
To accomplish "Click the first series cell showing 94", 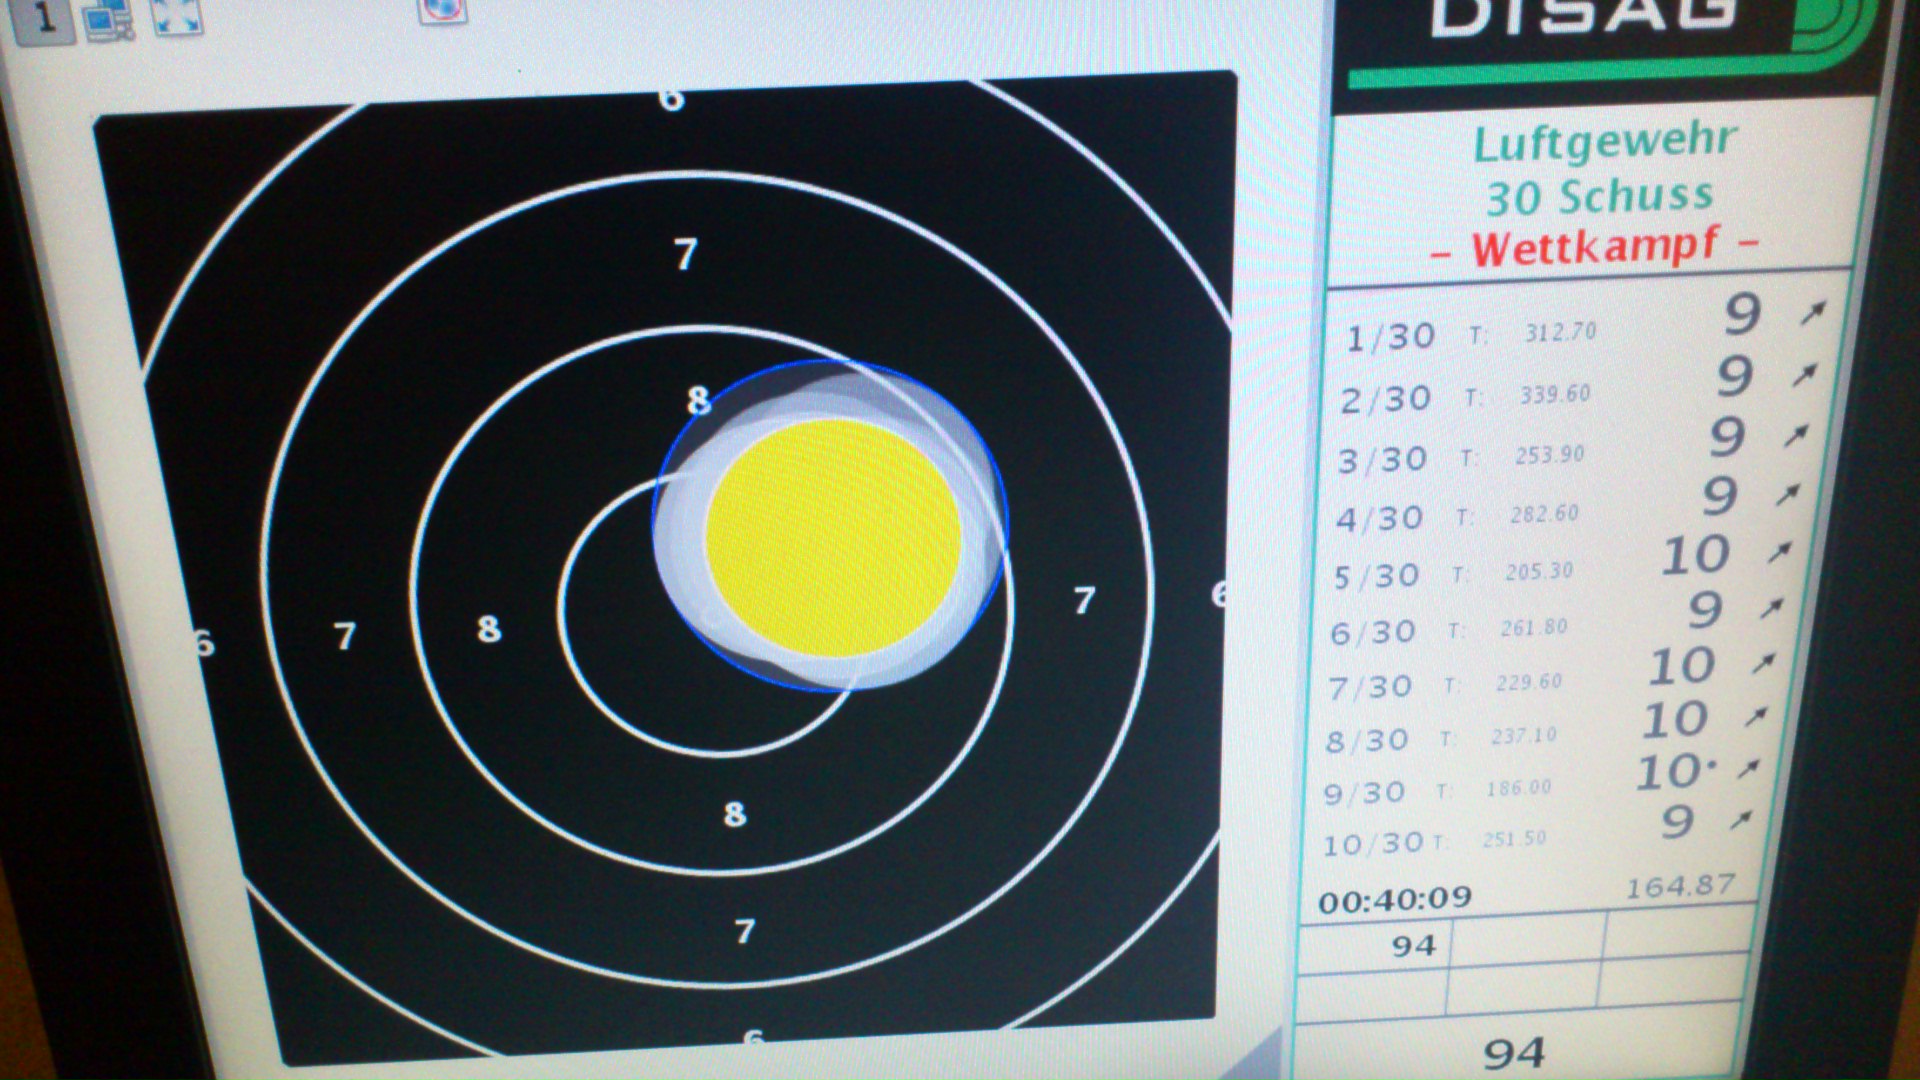I will (x=1413, y=945).
